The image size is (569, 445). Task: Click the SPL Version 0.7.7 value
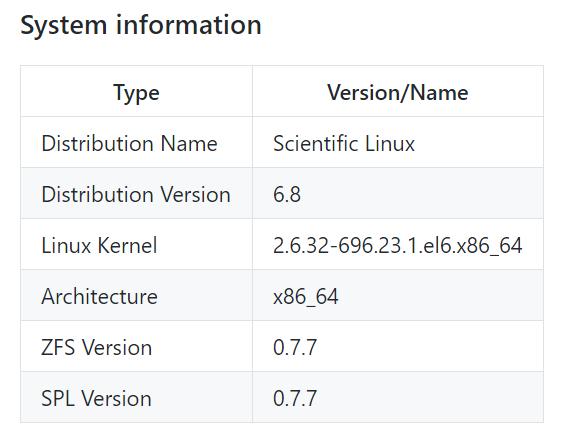tap(295, 398)
